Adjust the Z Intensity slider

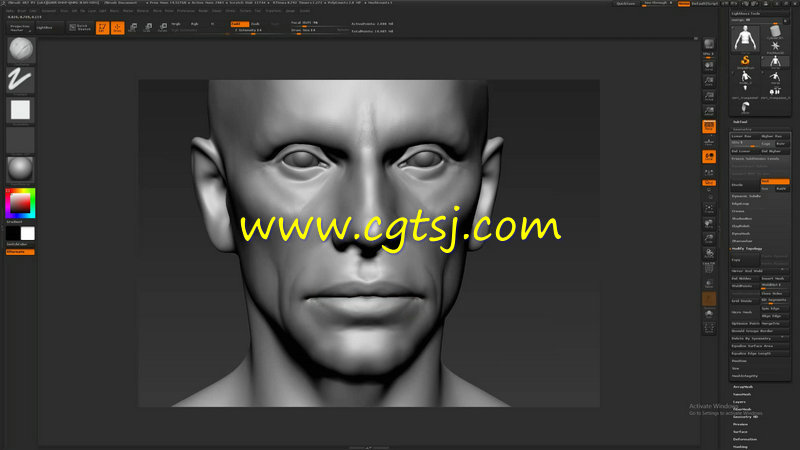click(x=257, y=31)
